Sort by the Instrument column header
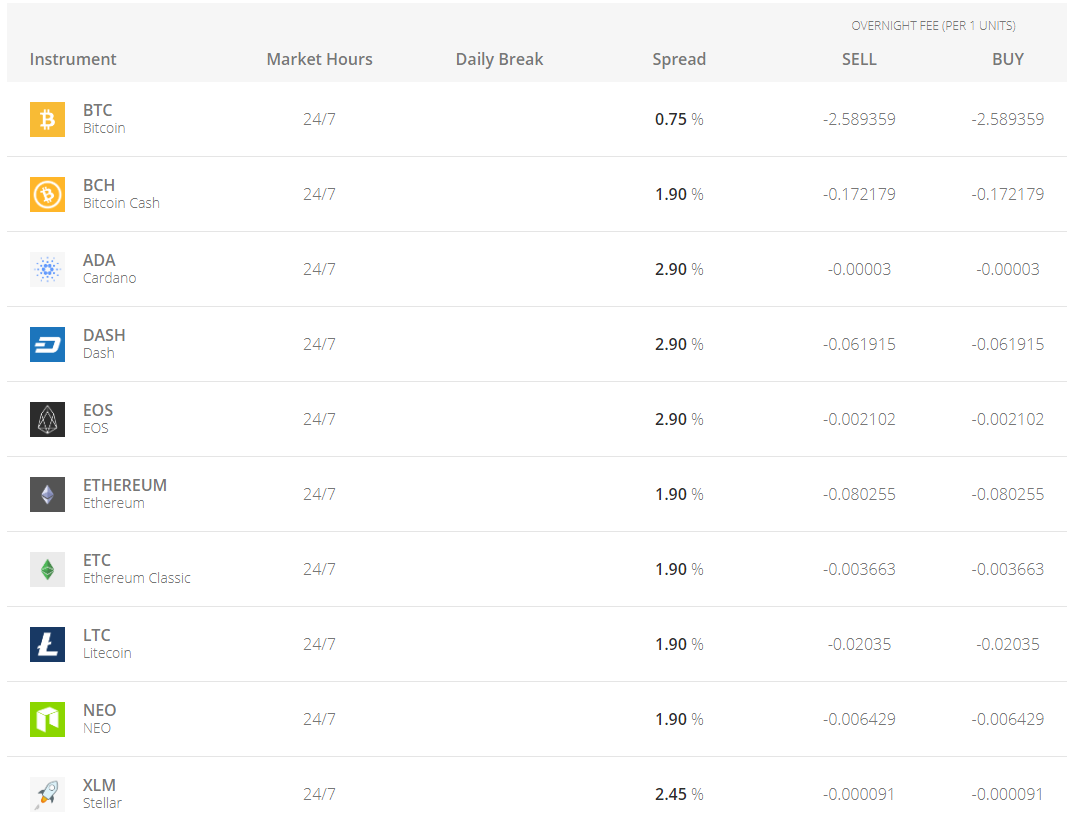Image resolution: width=1067 pixels, height=827 pixels. coord(73,59)
